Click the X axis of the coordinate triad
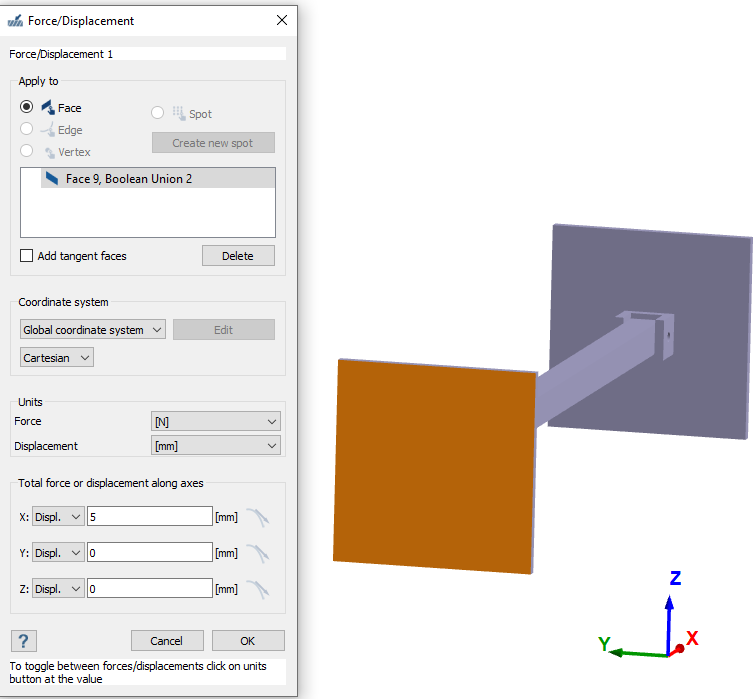This screenshot has height=699, width=756. point(677,650)
